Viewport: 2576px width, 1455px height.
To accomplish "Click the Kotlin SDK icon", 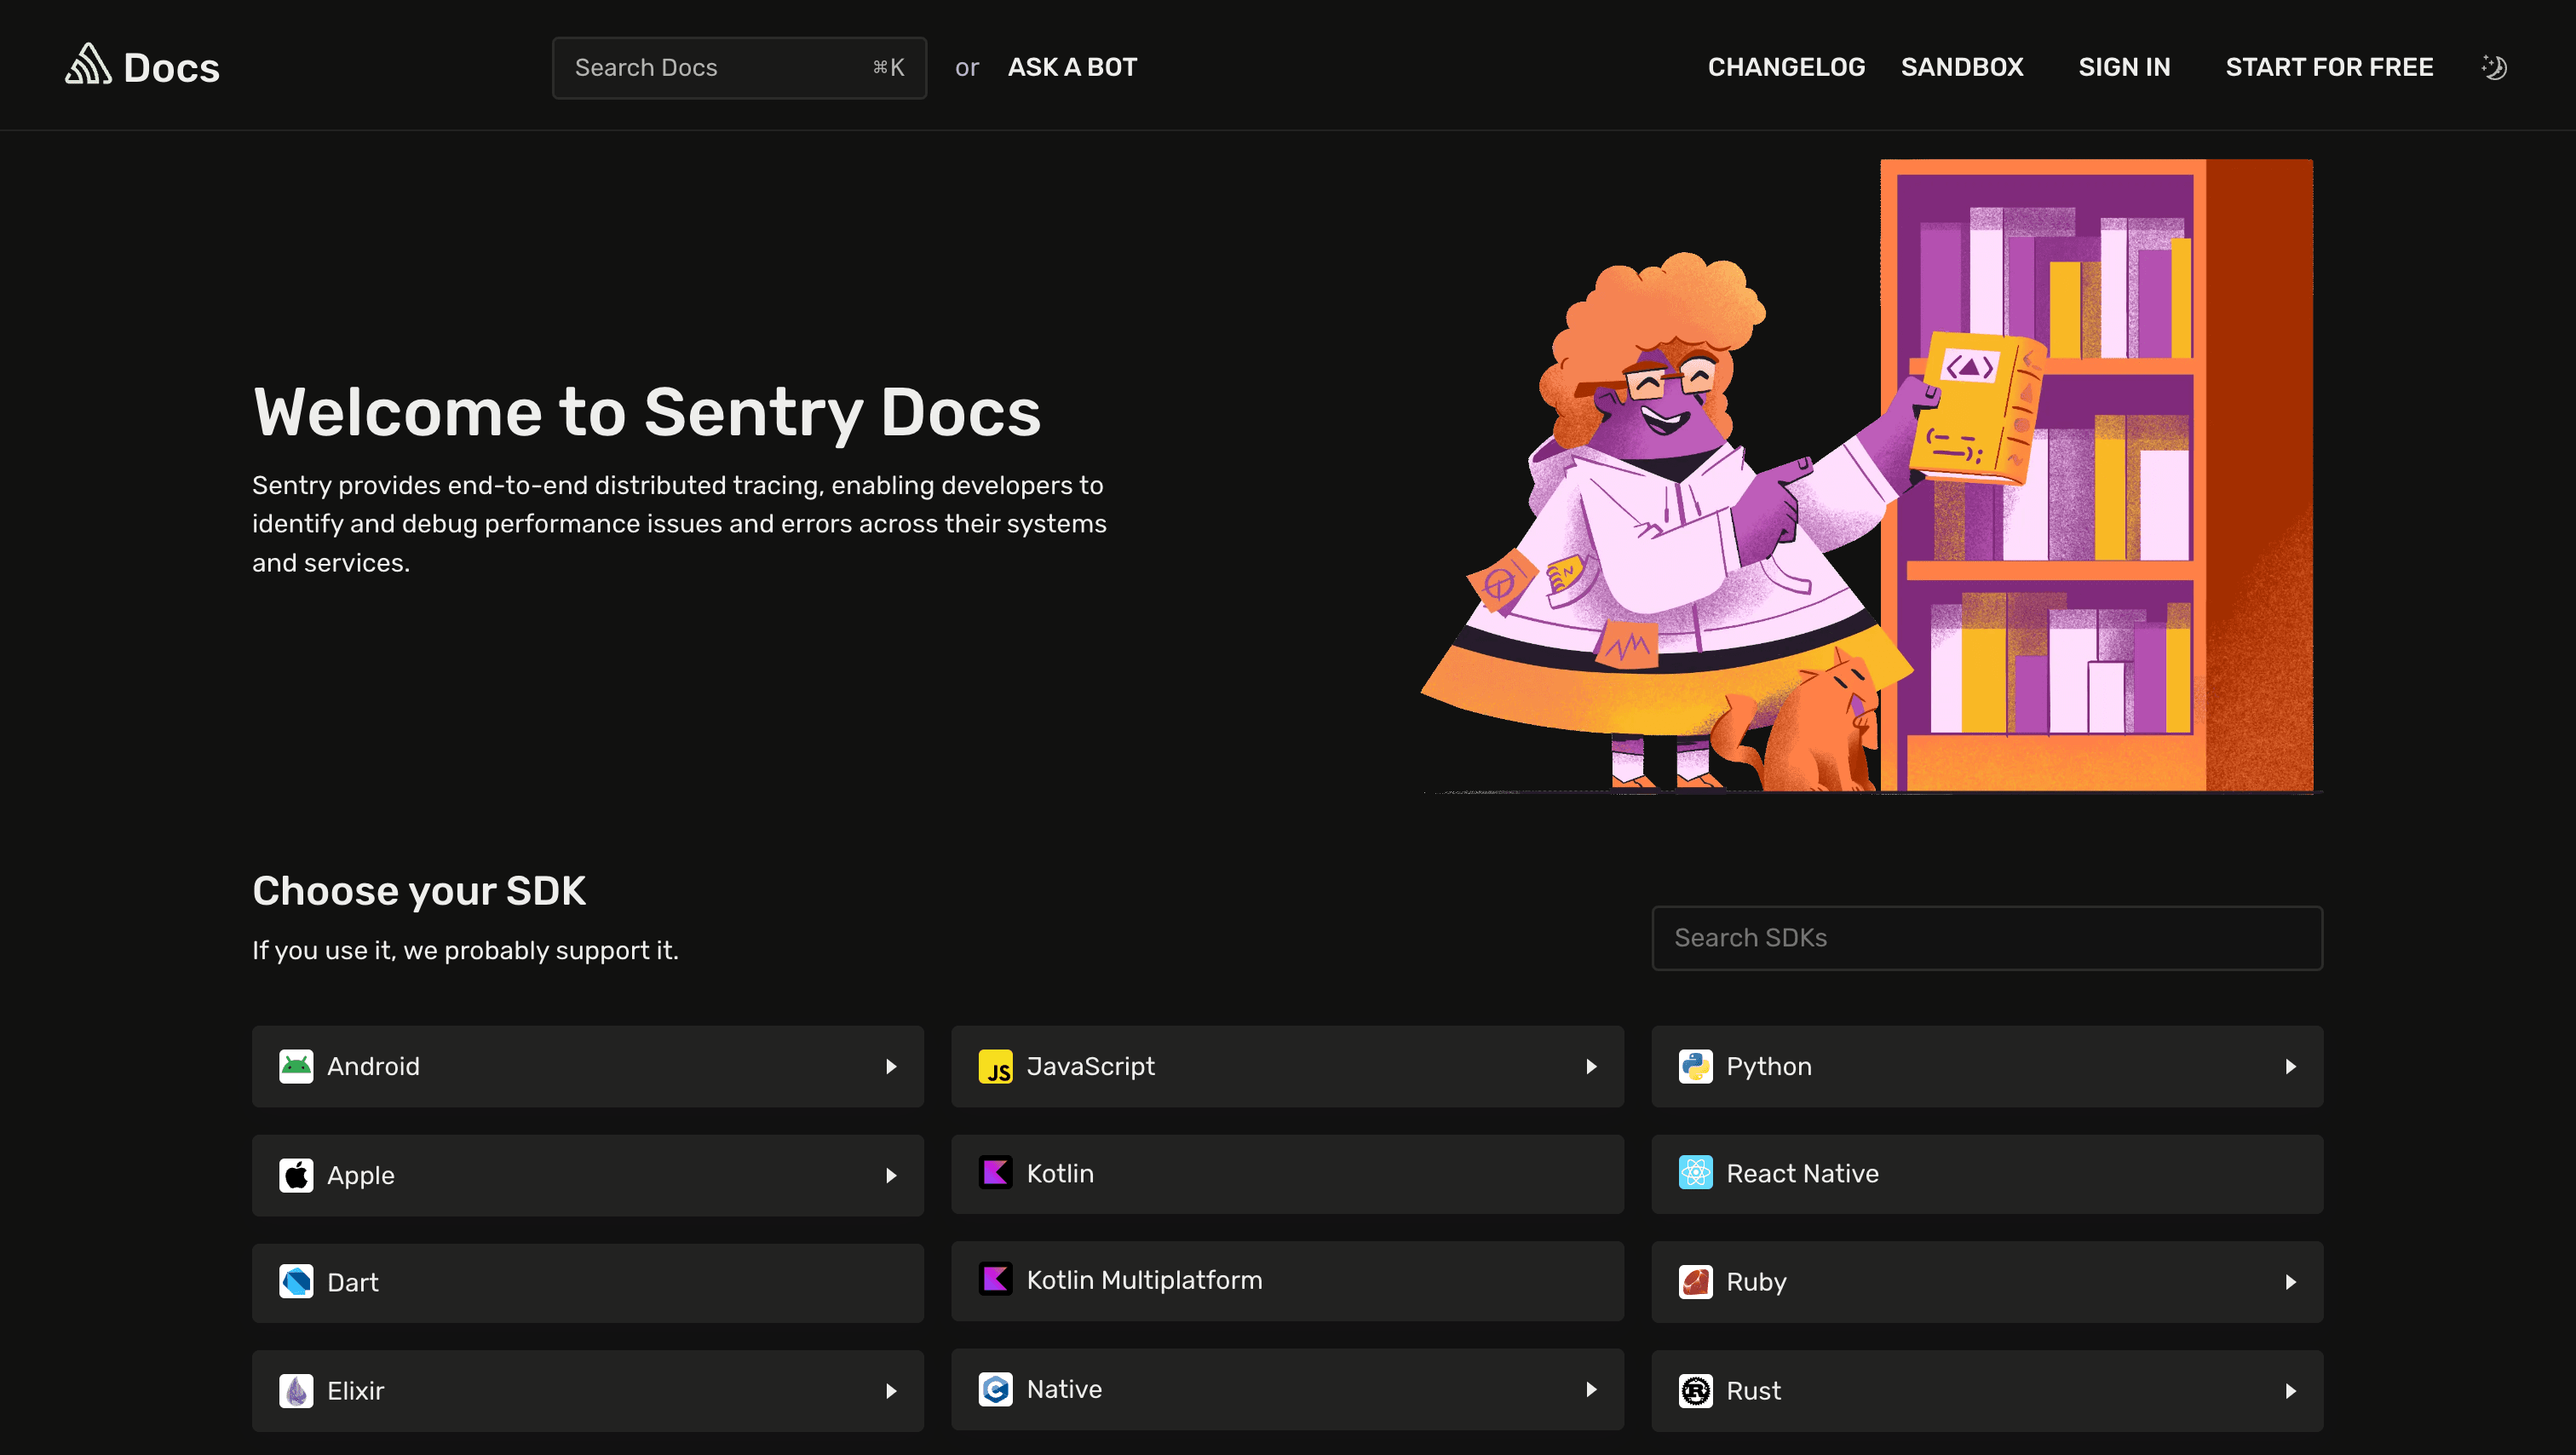I will tap(994, 1172).
